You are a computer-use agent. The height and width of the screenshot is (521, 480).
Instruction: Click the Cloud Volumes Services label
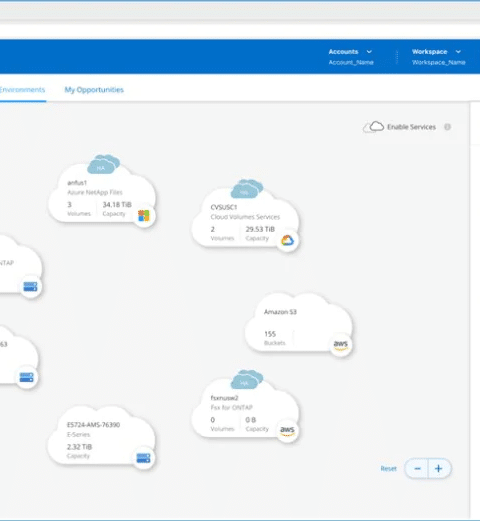pos(245,217)
